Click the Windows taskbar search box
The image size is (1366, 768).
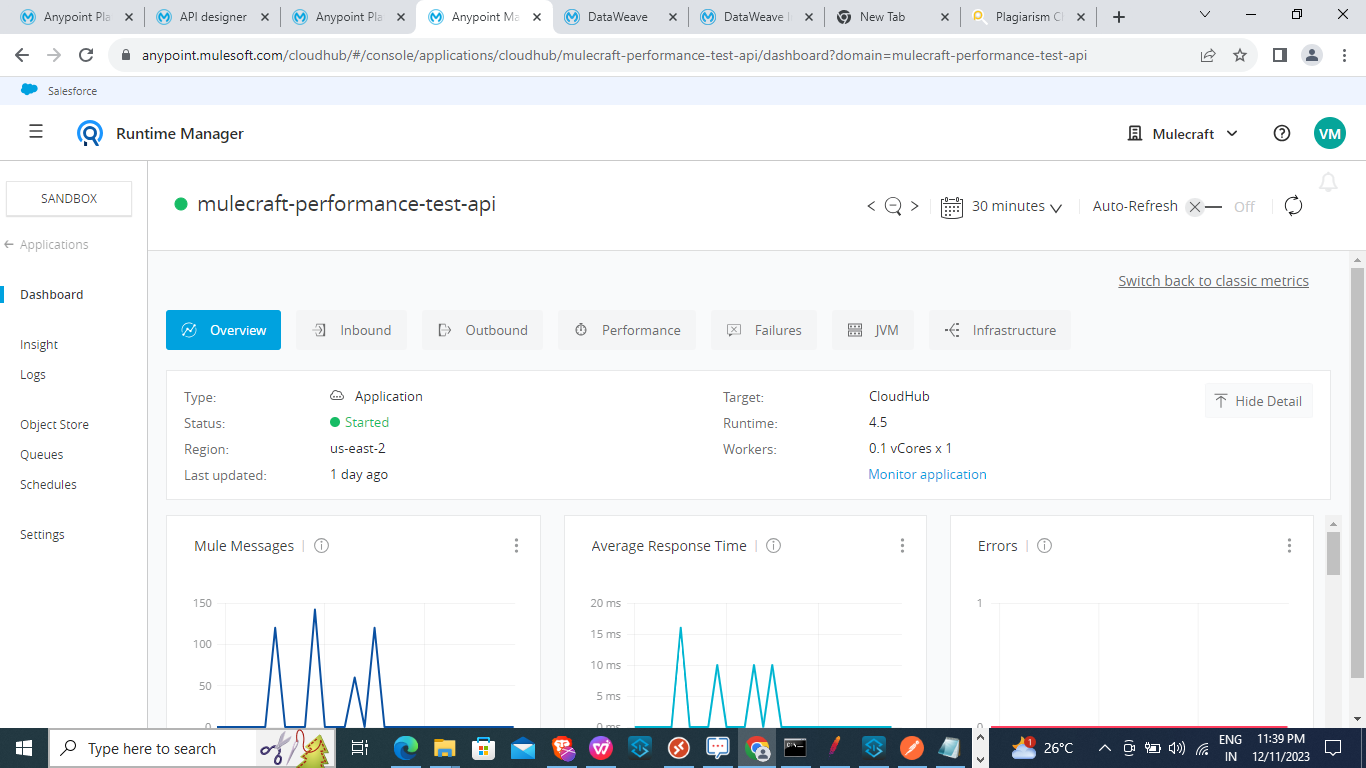tap(150, 748)
